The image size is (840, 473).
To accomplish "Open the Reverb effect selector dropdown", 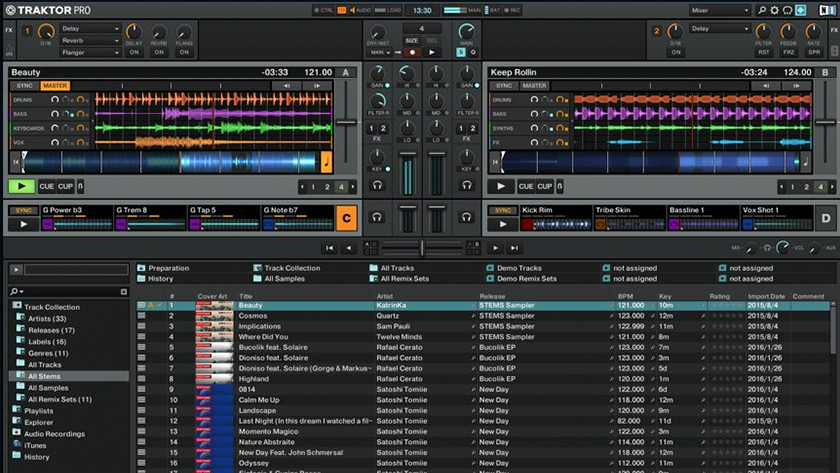I will click(x=89, y=41).
